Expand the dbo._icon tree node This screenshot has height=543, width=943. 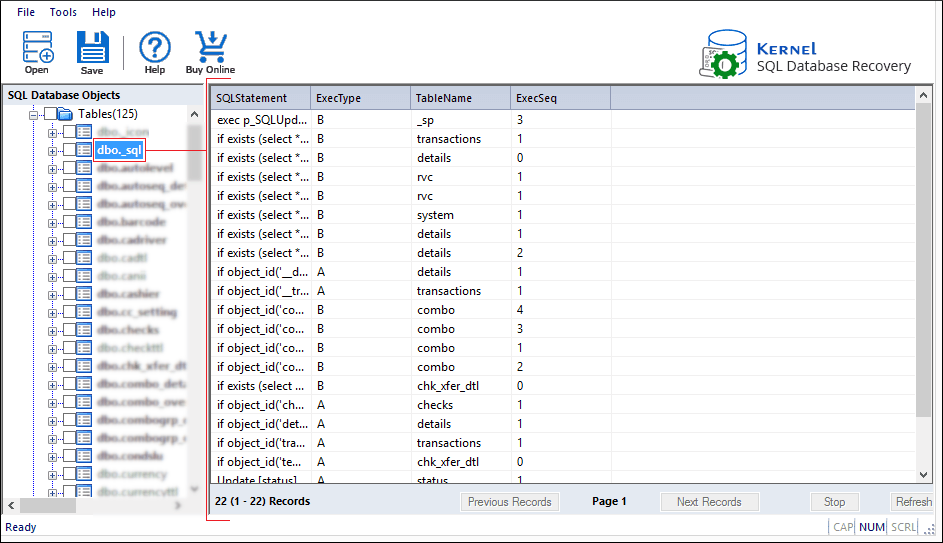pos(52,133)
